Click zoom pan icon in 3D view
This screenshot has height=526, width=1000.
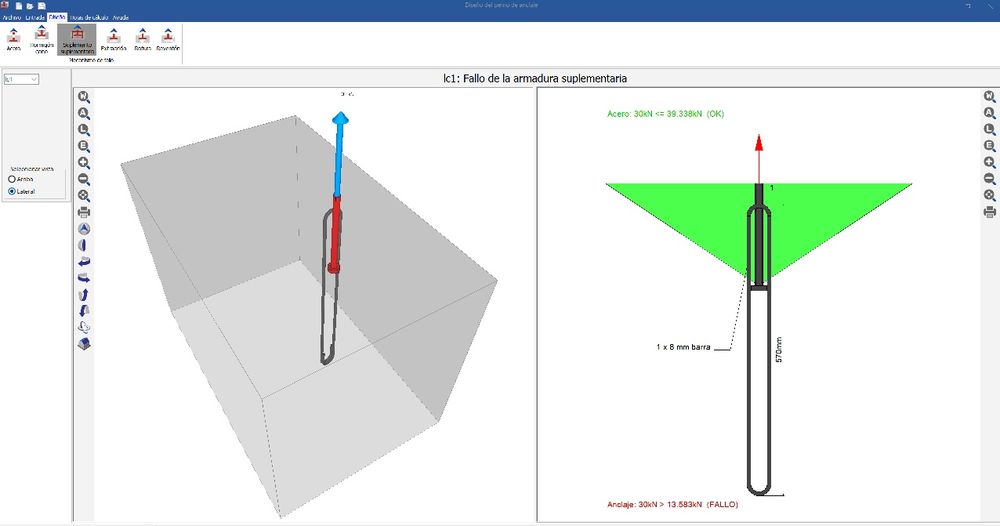pos(84,196)
